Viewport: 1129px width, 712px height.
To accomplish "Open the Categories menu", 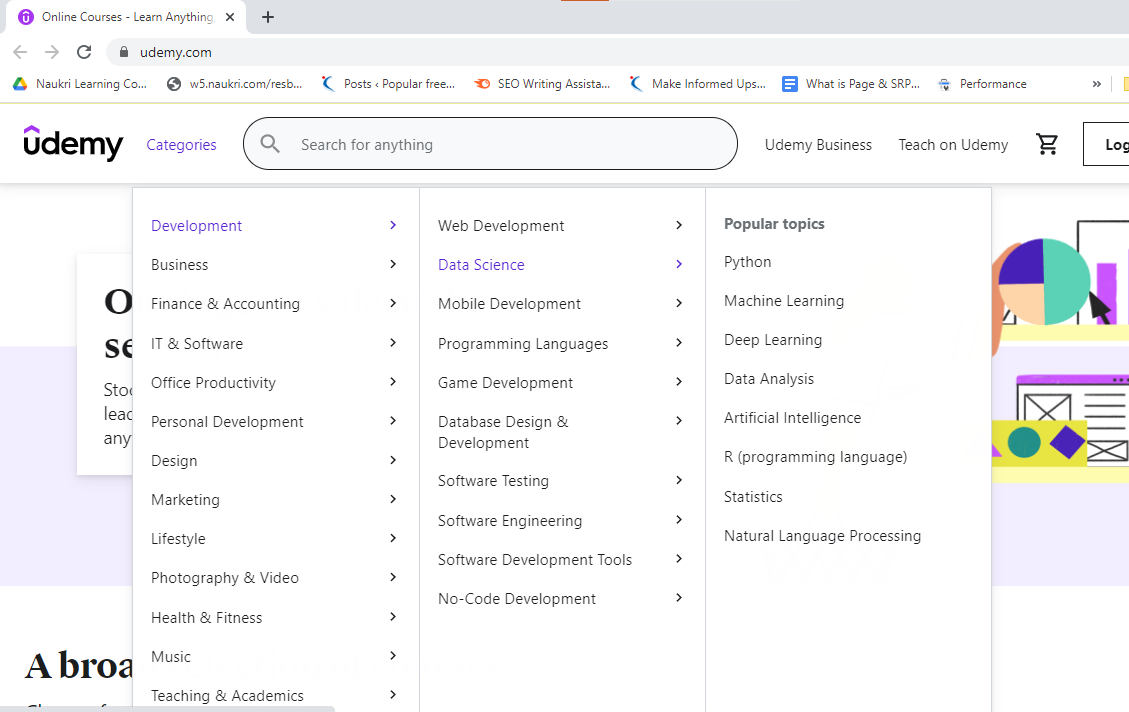I will (x=181, y=145).
